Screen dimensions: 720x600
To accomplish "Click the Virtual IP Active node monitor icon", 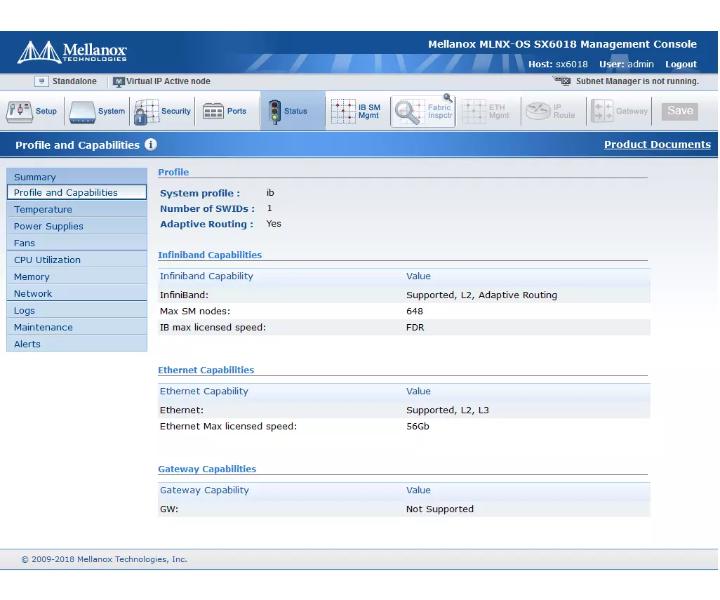I will [118, 82].
